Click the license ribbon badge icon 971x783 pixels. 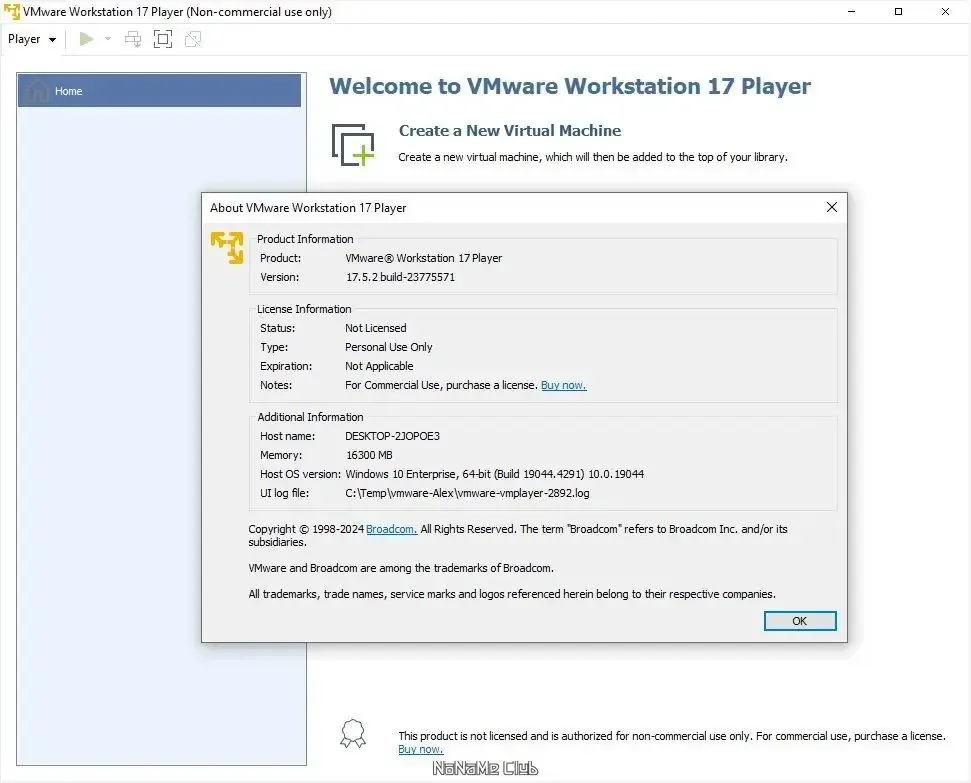point(353,733)
